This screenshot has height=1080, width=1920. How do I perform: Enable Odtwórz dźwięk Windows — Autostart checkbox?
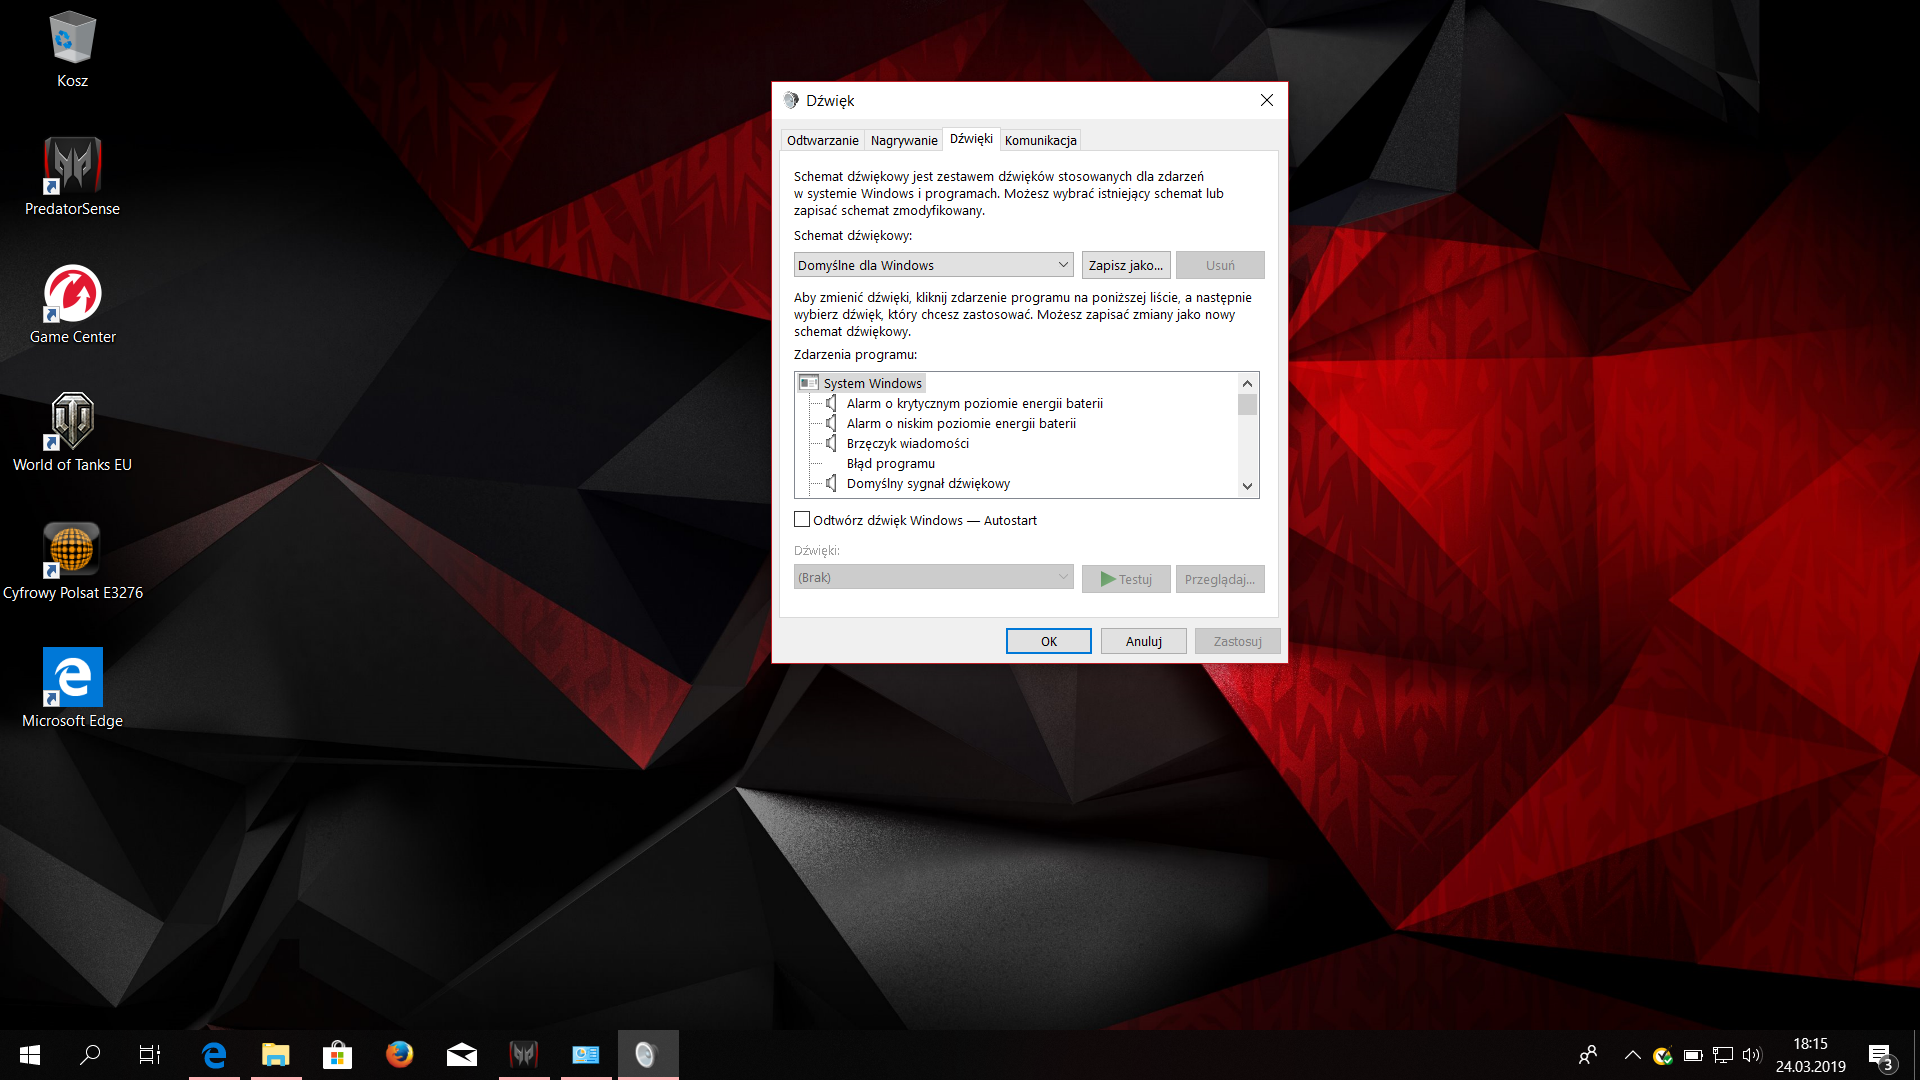(x=802, y=520)
